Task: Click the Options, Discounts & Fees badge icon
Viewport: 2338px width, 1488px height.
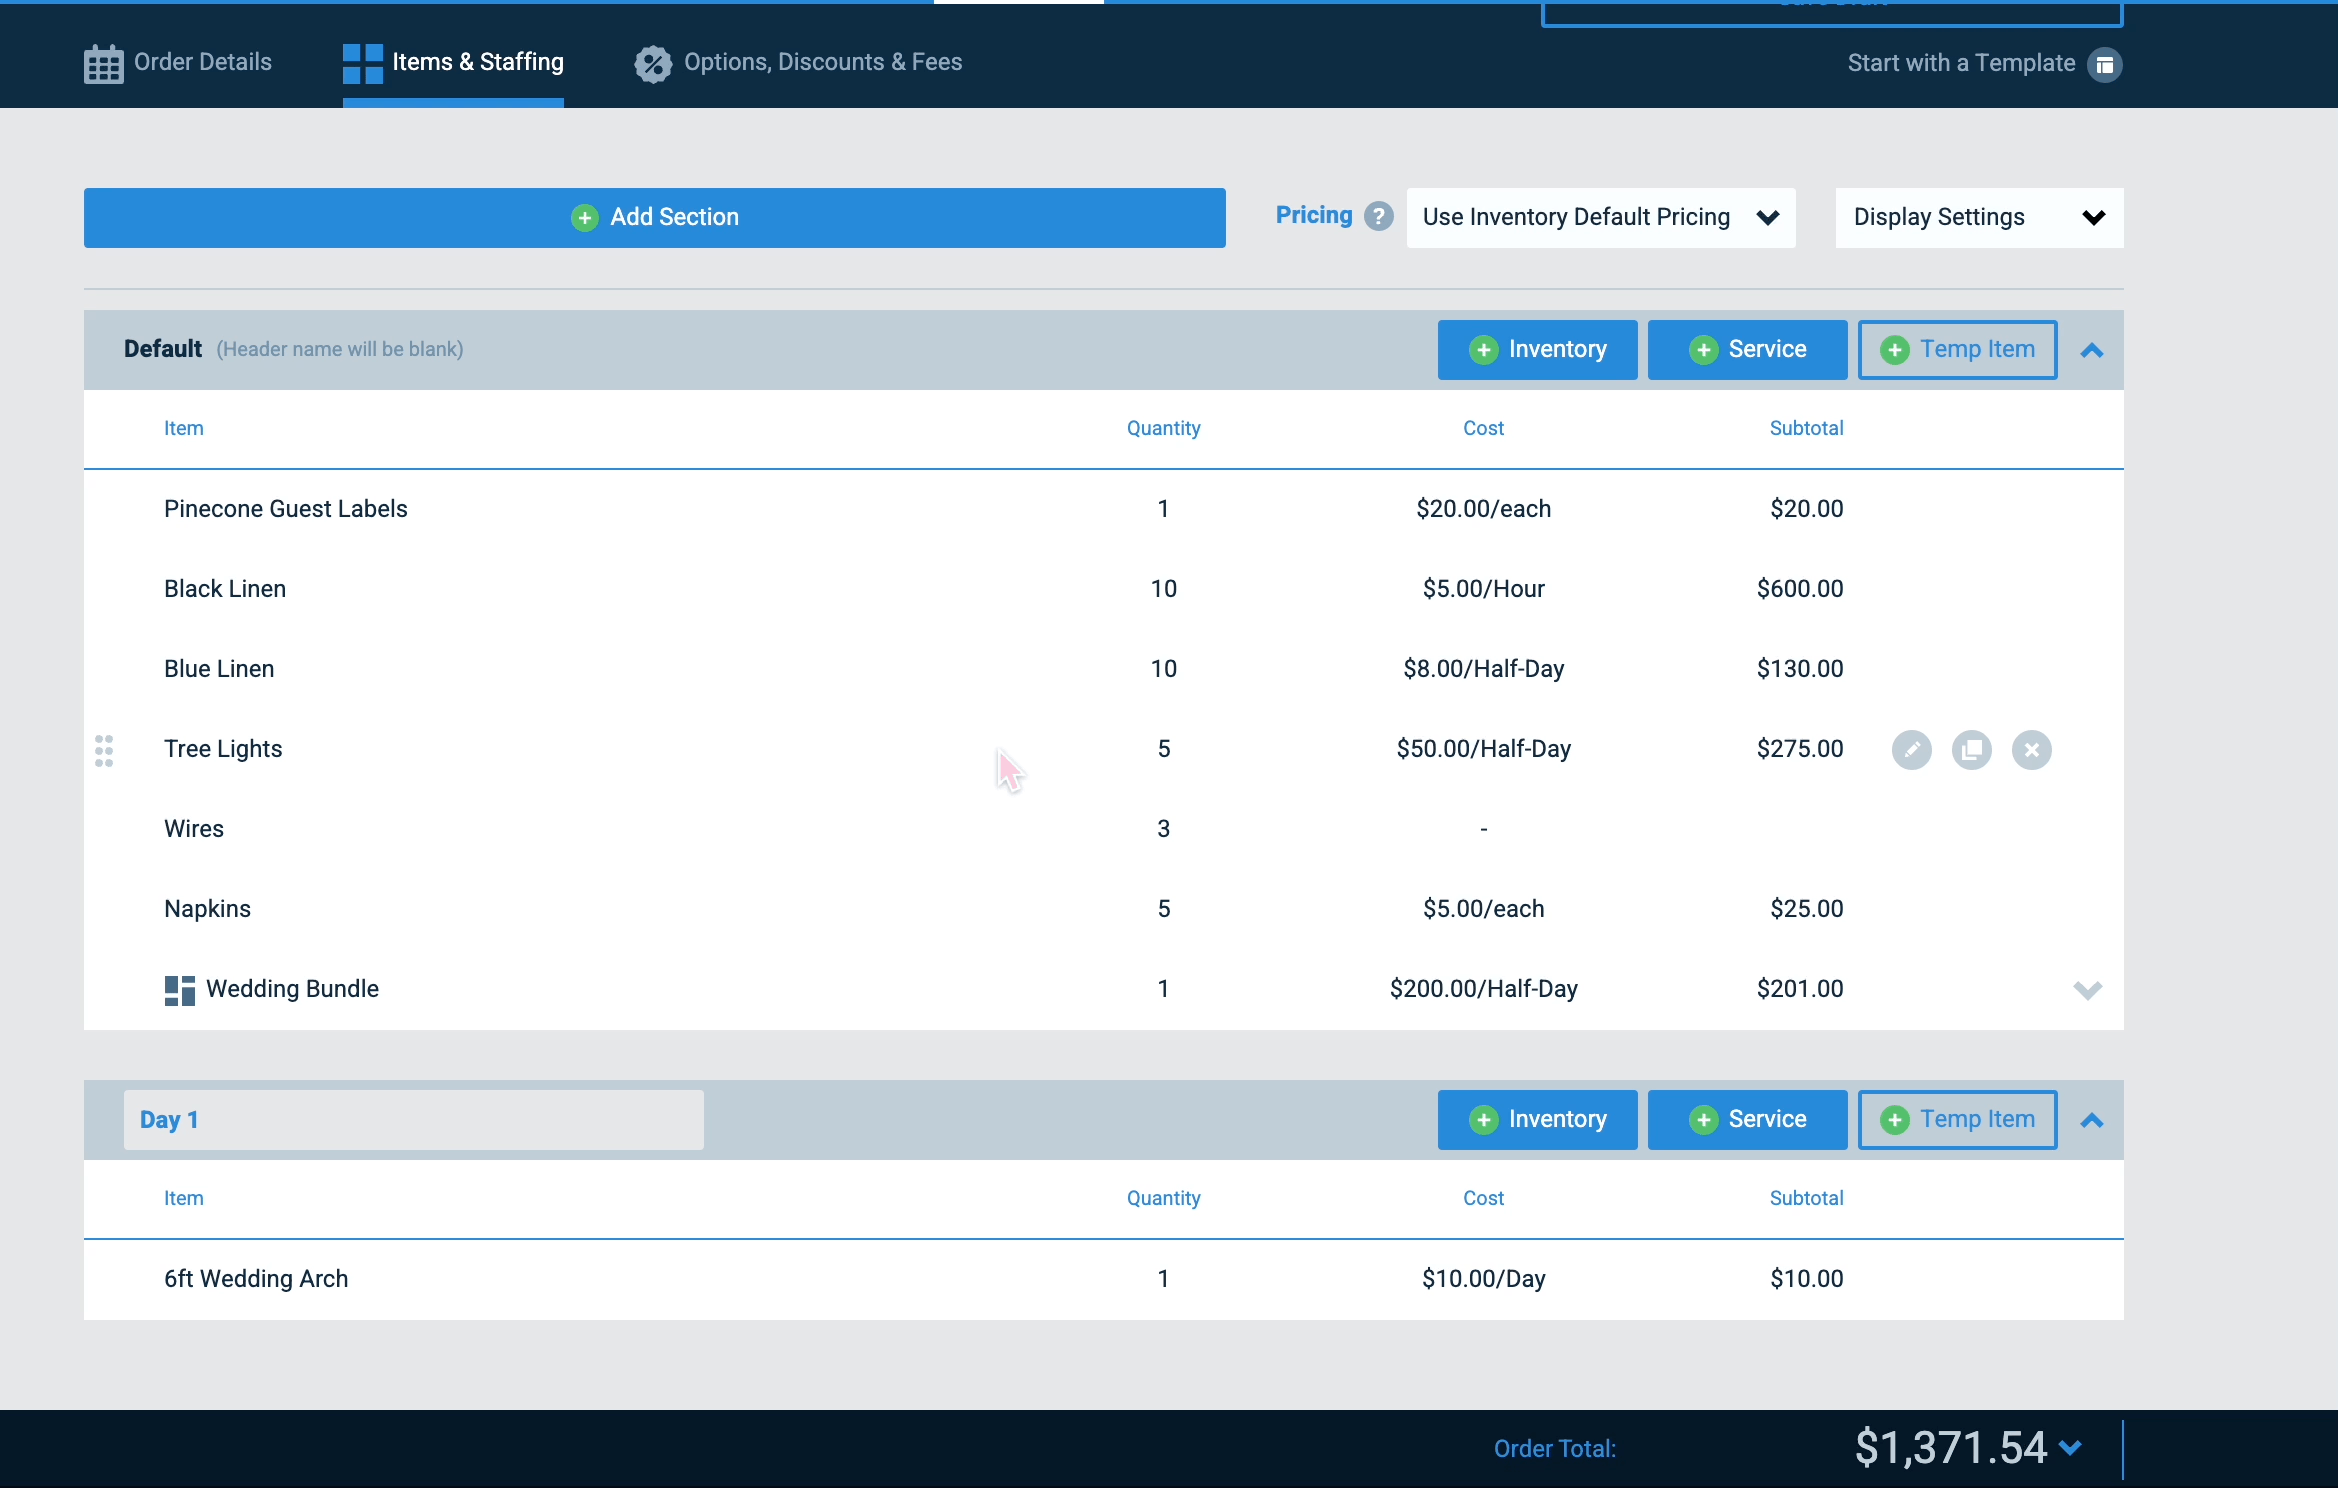Action: [x=653, y=64]
